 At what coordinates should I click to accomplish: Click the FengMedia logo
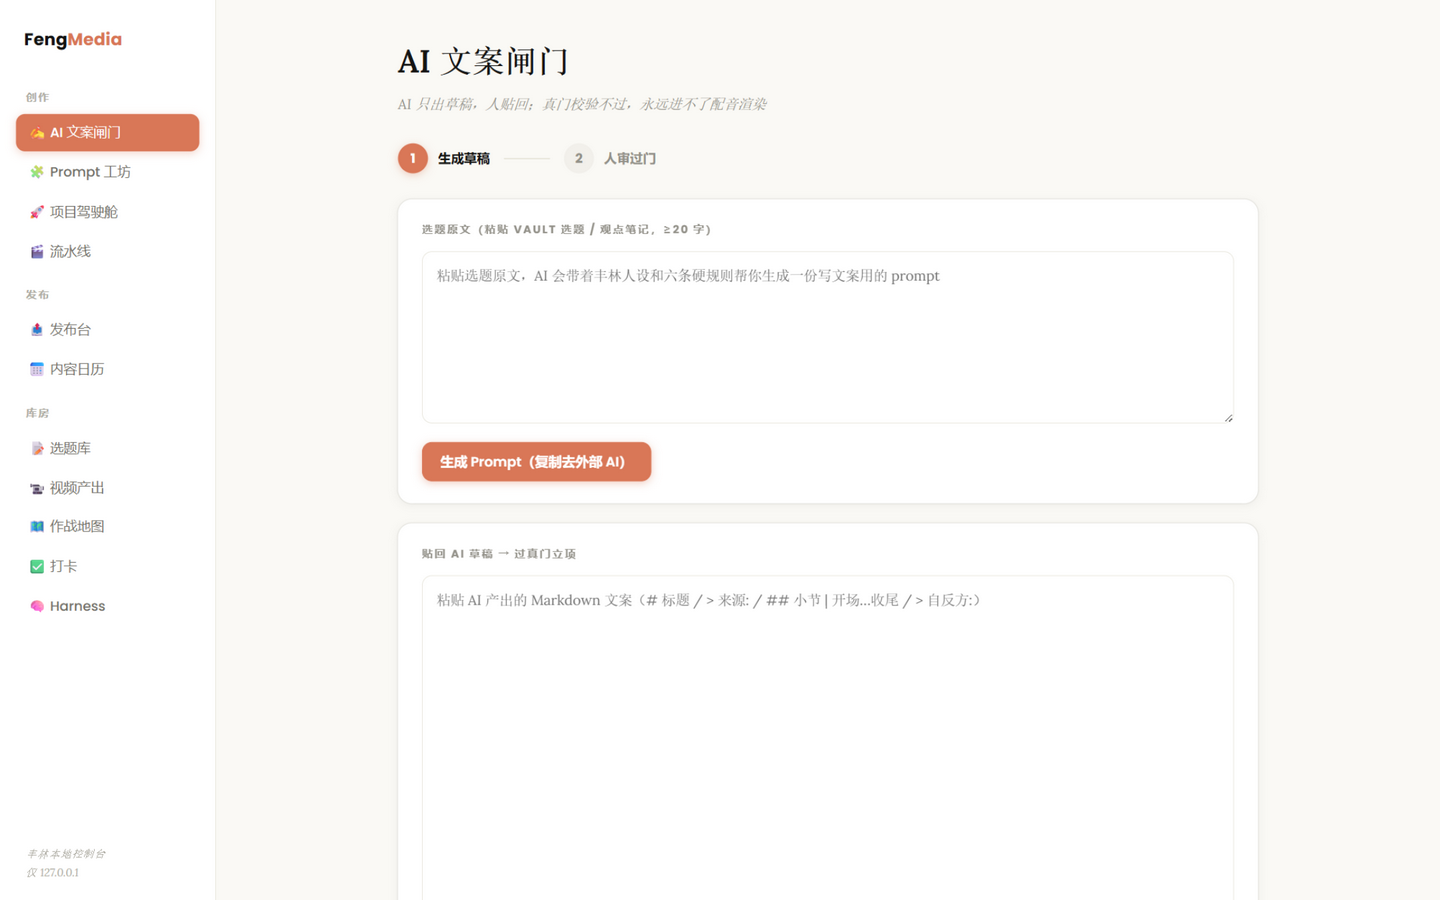click(73, 40)
